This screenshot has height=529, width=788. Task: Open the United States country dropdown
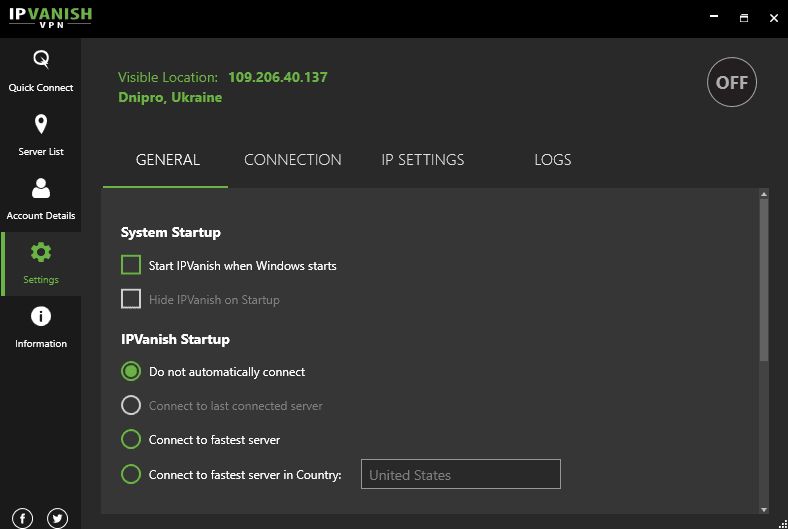461,474
